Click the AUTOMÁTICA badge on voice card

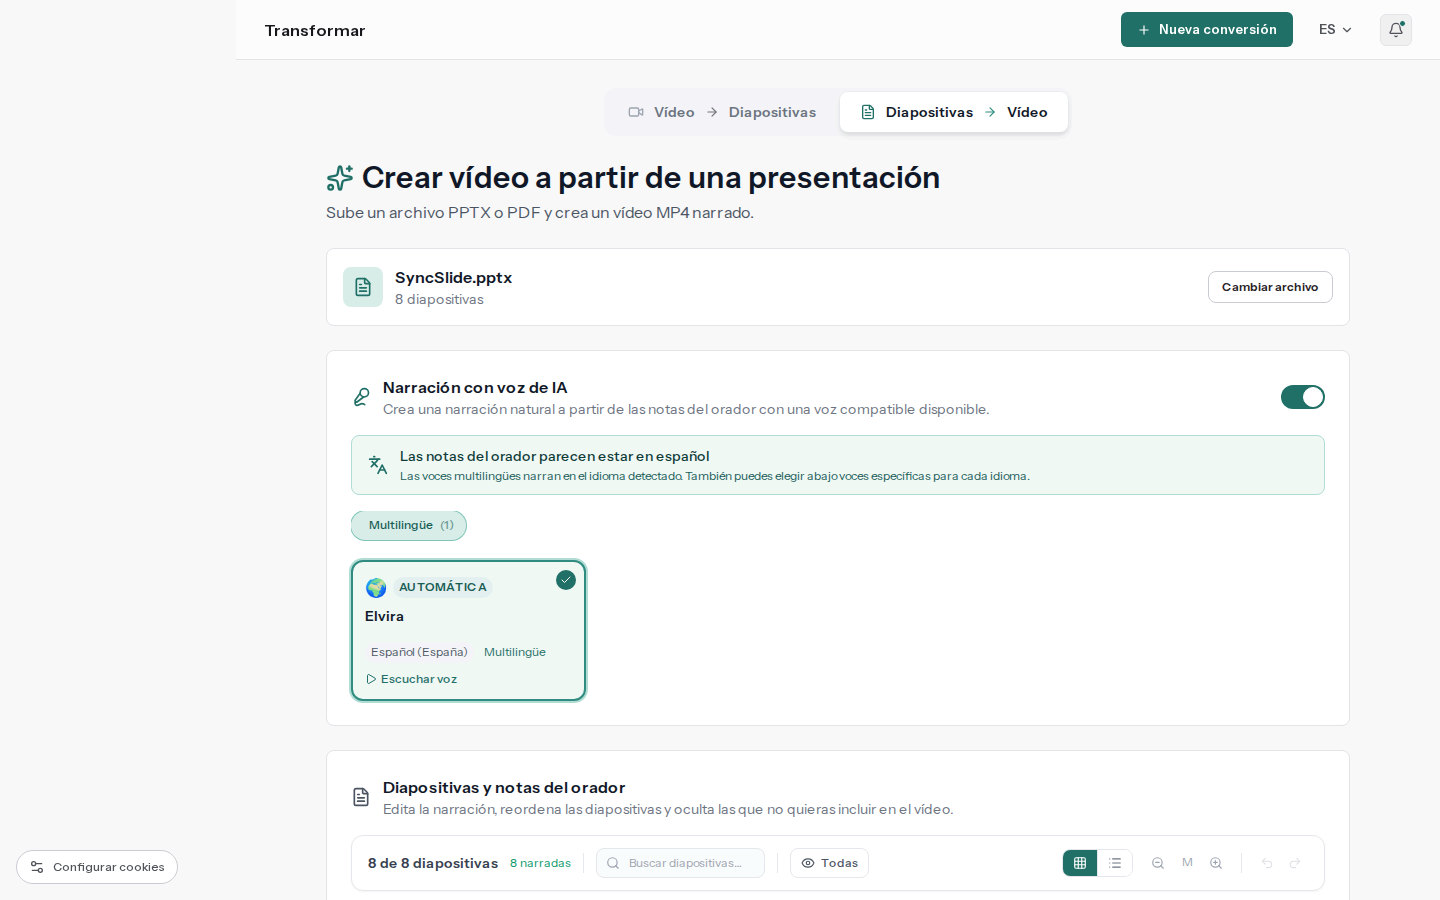[x=442, y=587]
